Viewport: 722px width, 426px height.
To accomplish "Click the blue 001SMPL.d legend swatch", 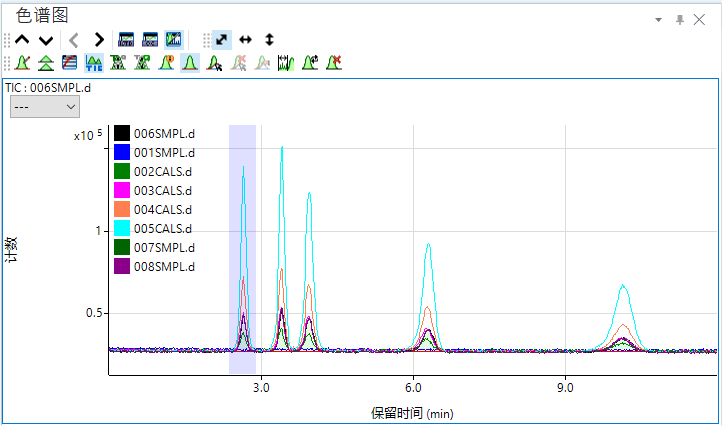I will (122, 152).
